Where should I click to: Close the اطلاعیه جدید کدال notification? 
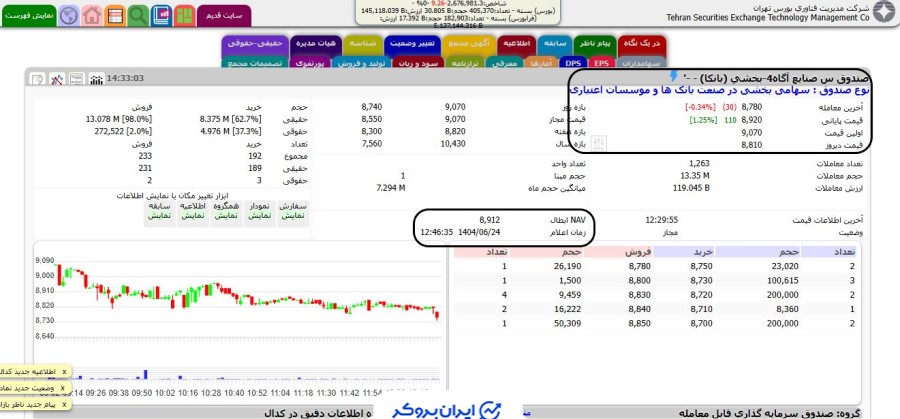tap(64, 372)
